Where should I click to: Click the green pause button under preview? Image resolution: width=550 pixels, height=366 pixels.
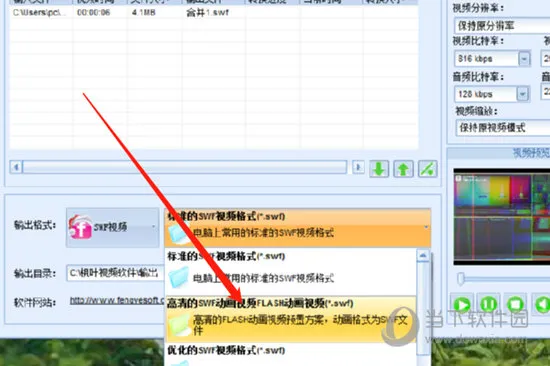click(489, 304)
